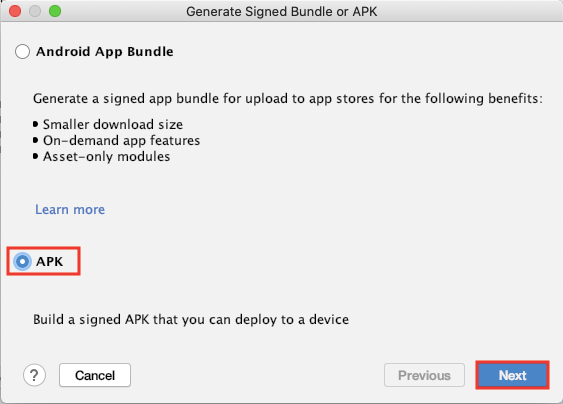Click the 'Build a signed APK' description text

coord(191,319)
